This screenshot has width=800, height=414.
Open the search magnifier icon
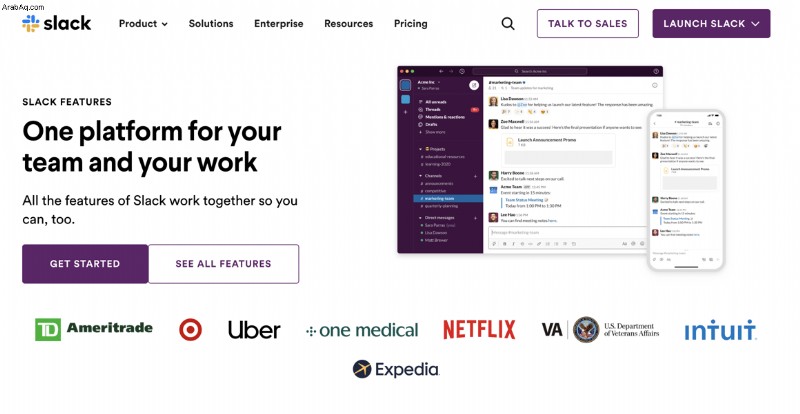coord(508,23)
